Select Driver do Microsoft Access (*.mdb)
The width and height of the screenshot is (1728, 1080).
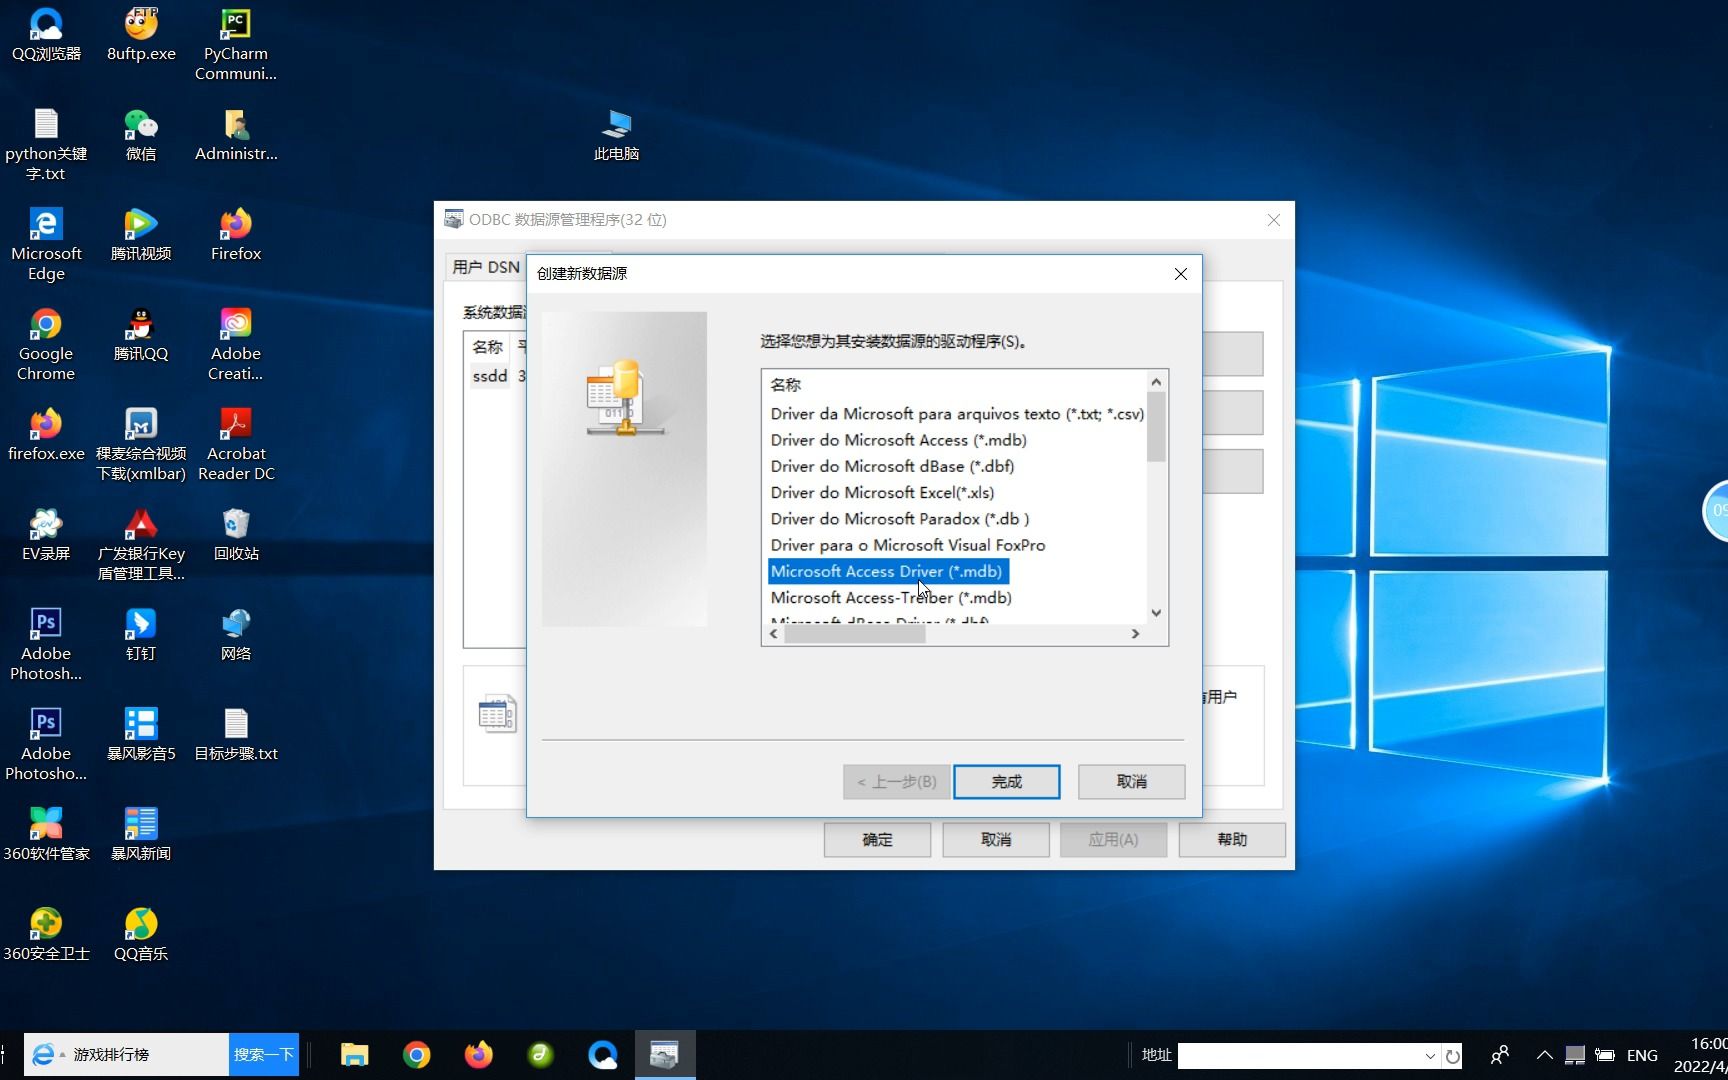pyautogui.click(x=898, y=439)
